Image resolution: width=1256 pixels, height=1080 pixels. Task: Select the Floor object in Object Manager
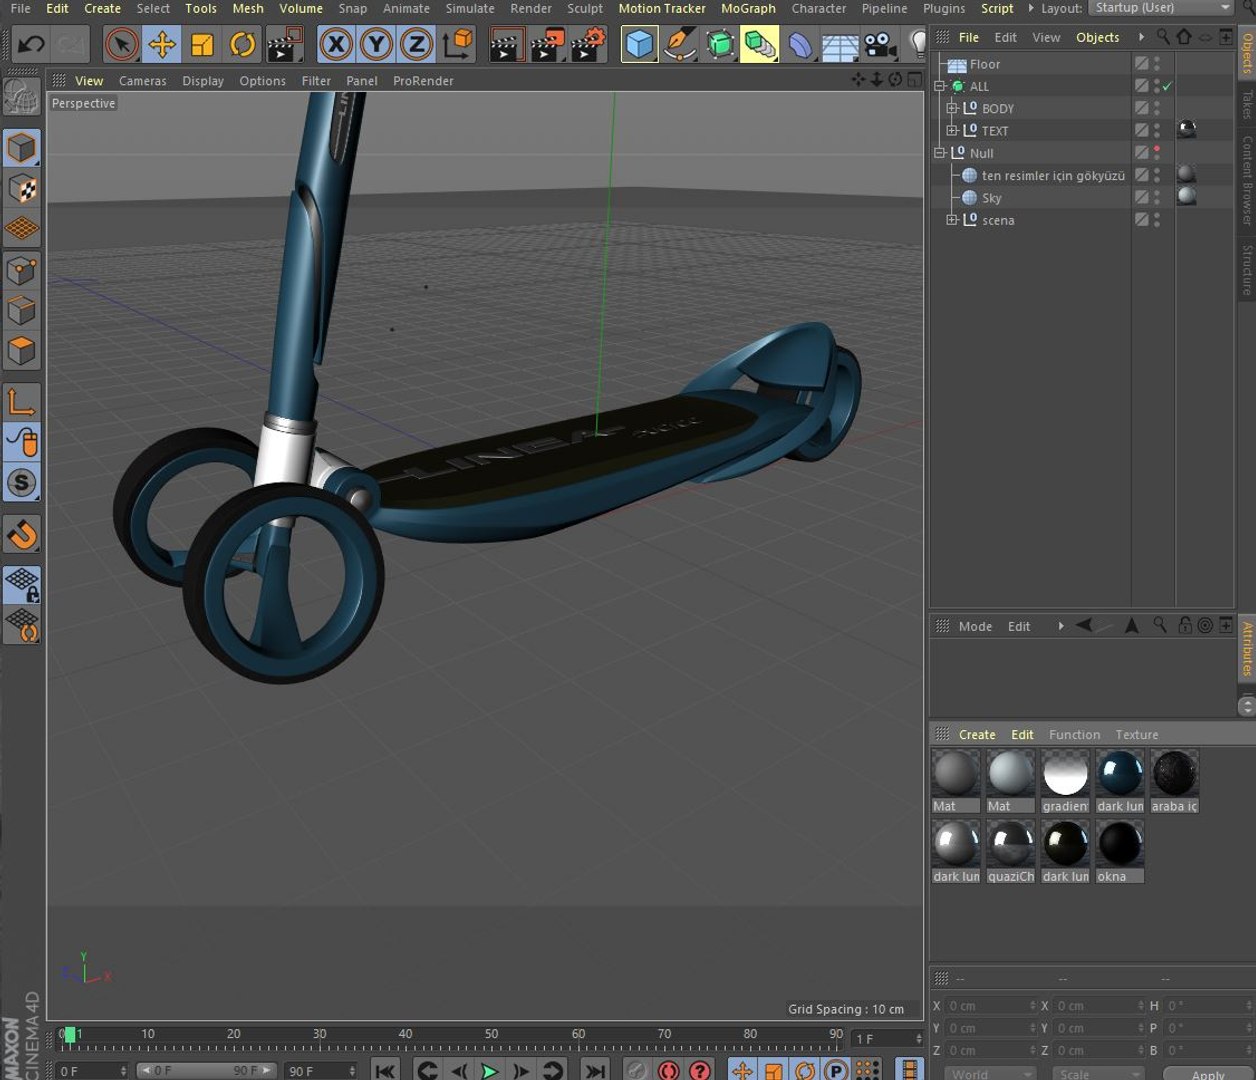tap(985, 64)
